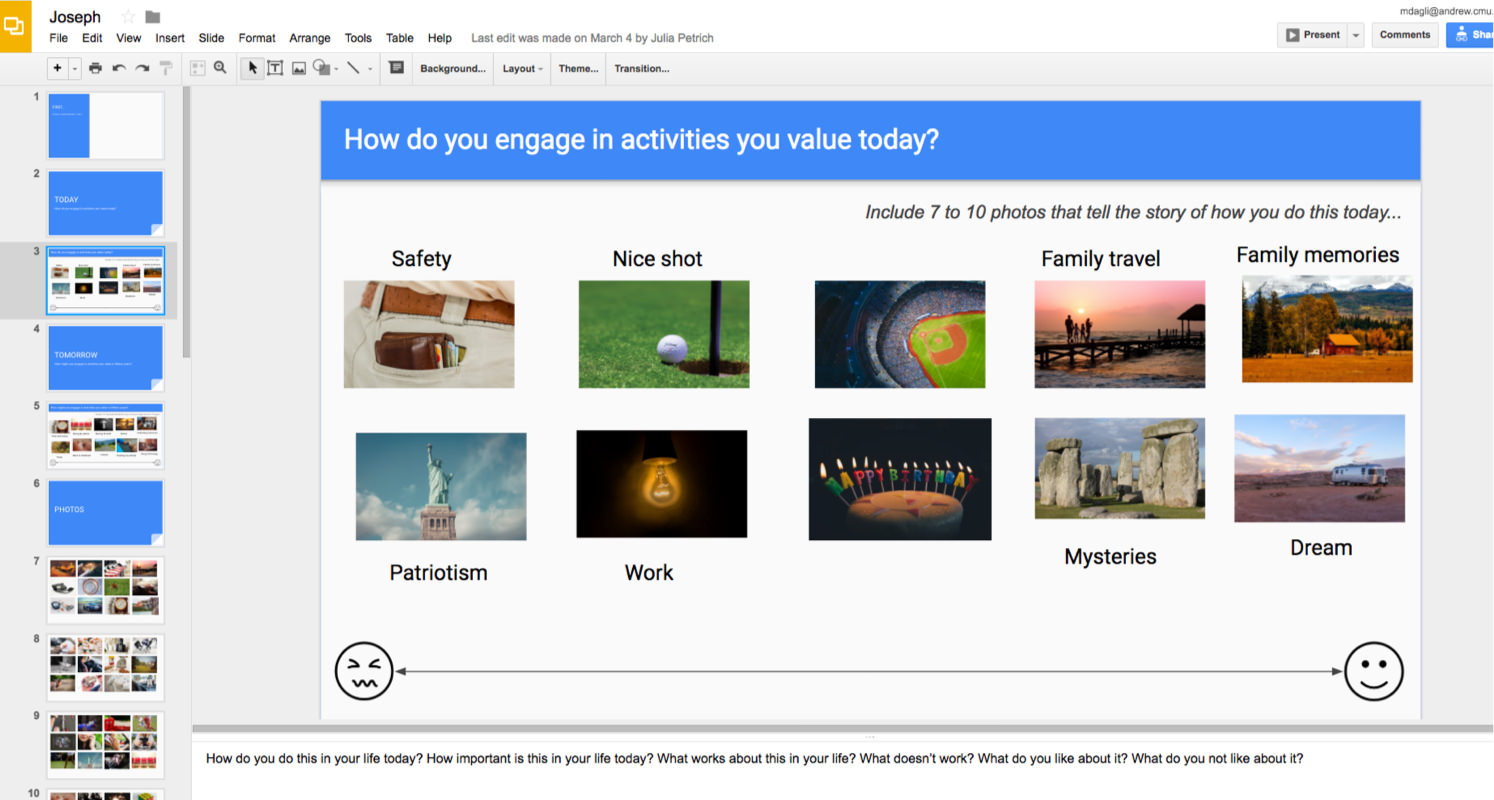Click the Theme... button
Screen dimensions: 1494x800
point(578,69)
